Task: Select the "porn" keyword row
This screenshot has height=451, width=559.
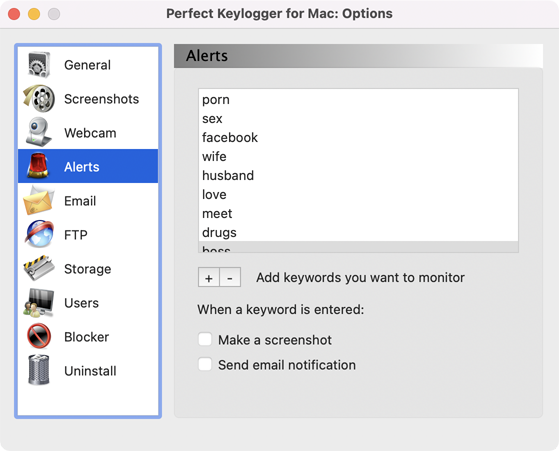Action: [x=358, y=99]
